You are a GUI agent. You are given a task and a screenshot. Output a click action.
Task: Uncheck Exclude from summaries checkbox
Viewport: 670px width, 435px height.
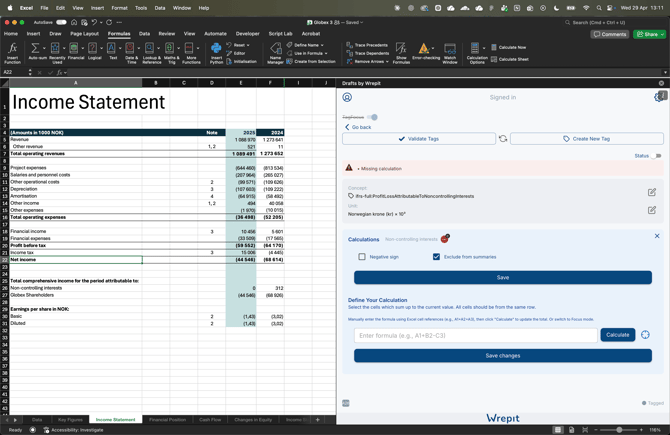tap(436, 257)
